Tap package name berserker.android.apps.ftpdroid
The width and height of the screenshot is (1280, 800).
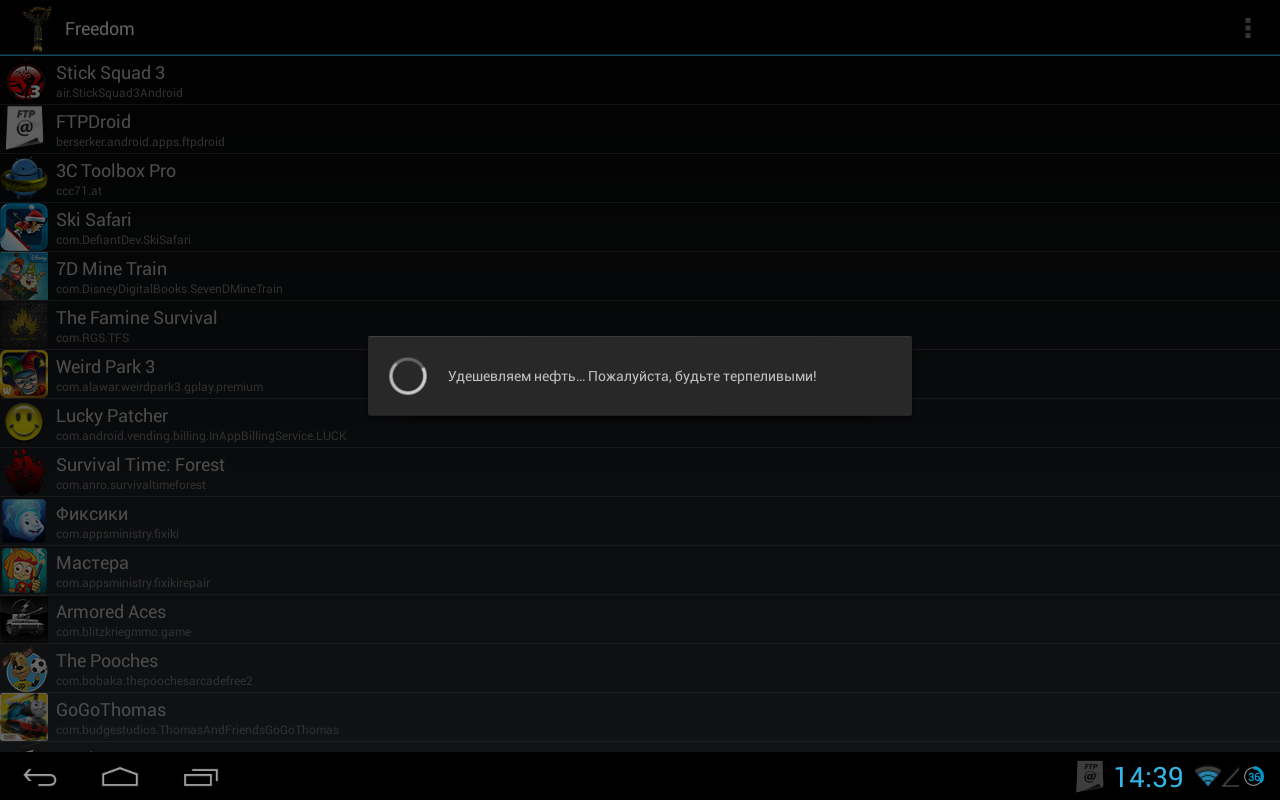pos(140,142)
